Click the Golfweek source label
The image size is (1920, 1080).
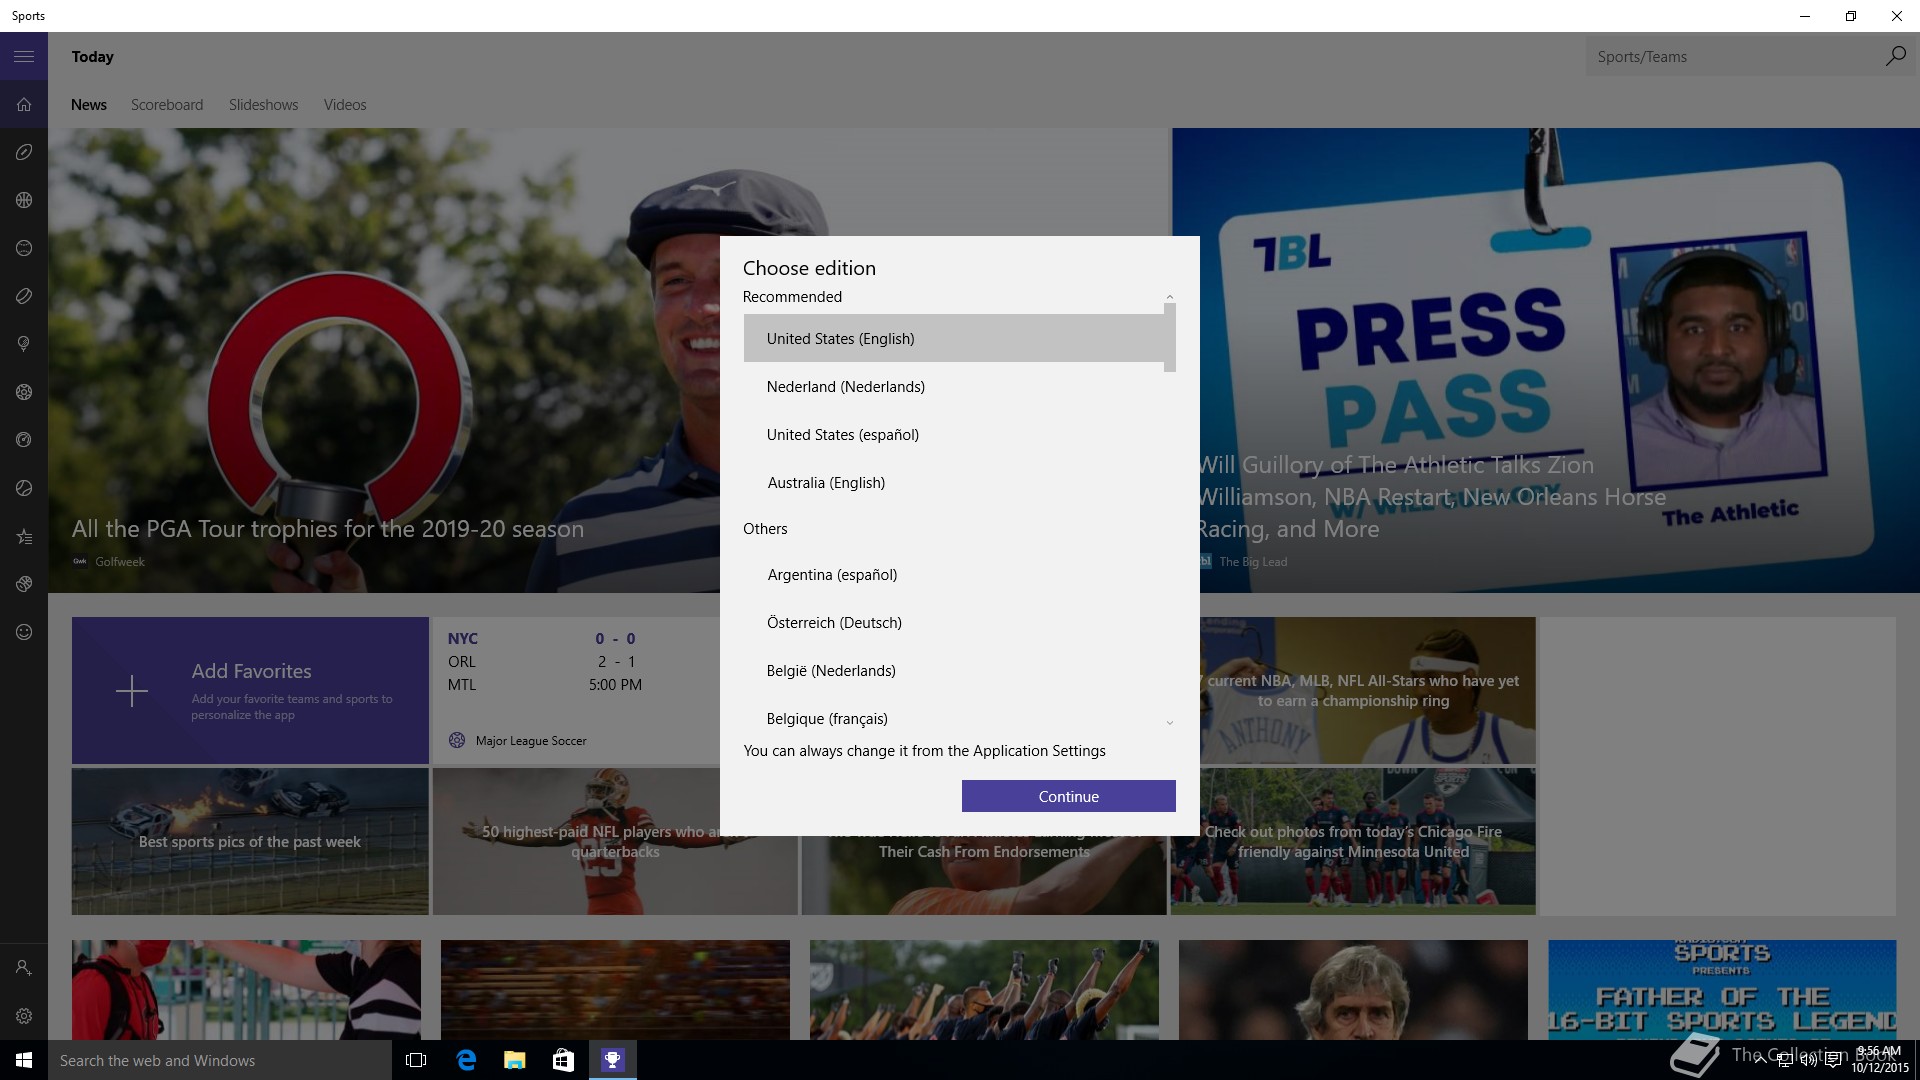pos(120,562)
